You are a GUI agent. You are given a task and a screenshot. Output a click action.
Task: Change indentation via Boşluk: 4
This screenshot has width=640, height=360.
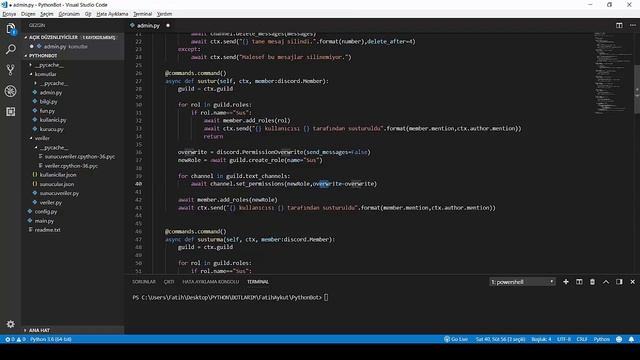[541, 339]
